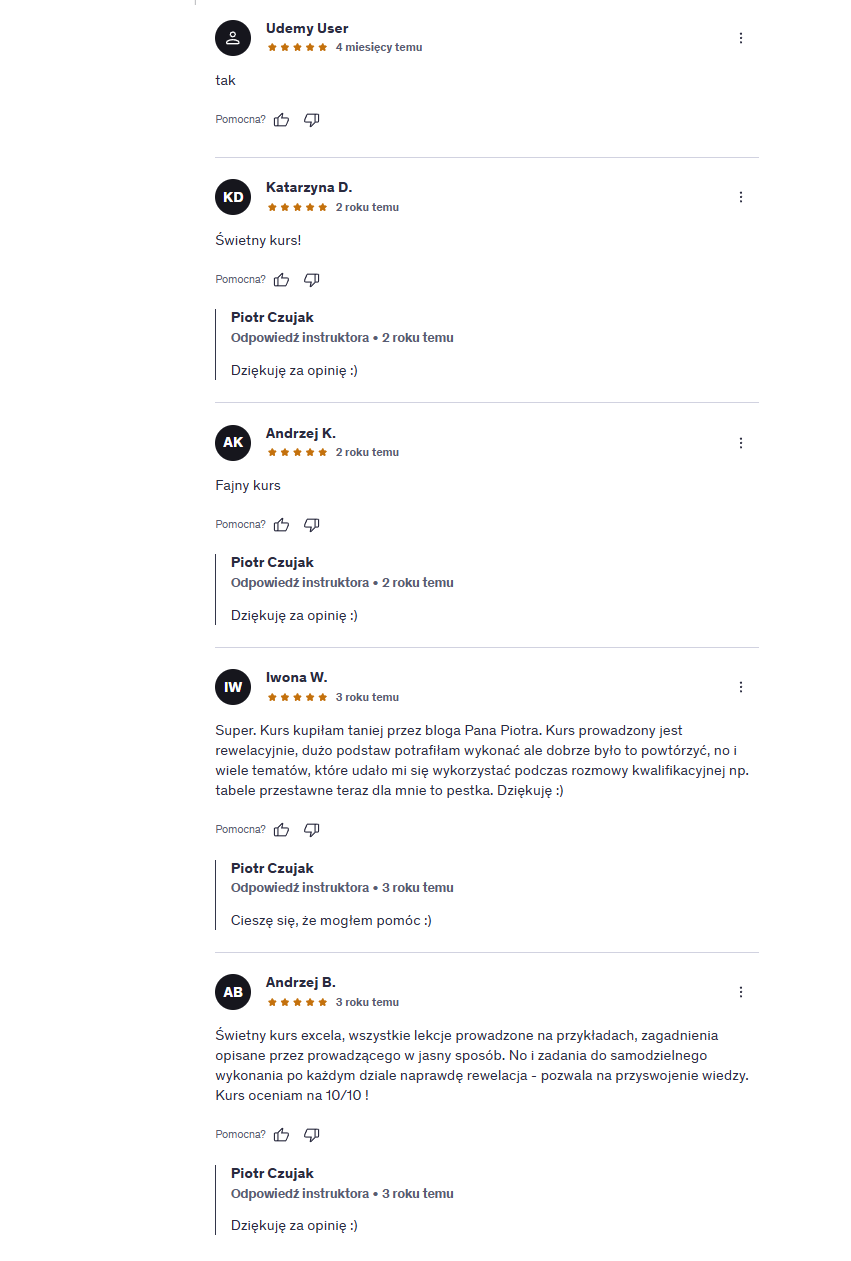Thumbs down Iwona W.'s review
Viewport: 851px width, 1261px height.
point(312,830)
